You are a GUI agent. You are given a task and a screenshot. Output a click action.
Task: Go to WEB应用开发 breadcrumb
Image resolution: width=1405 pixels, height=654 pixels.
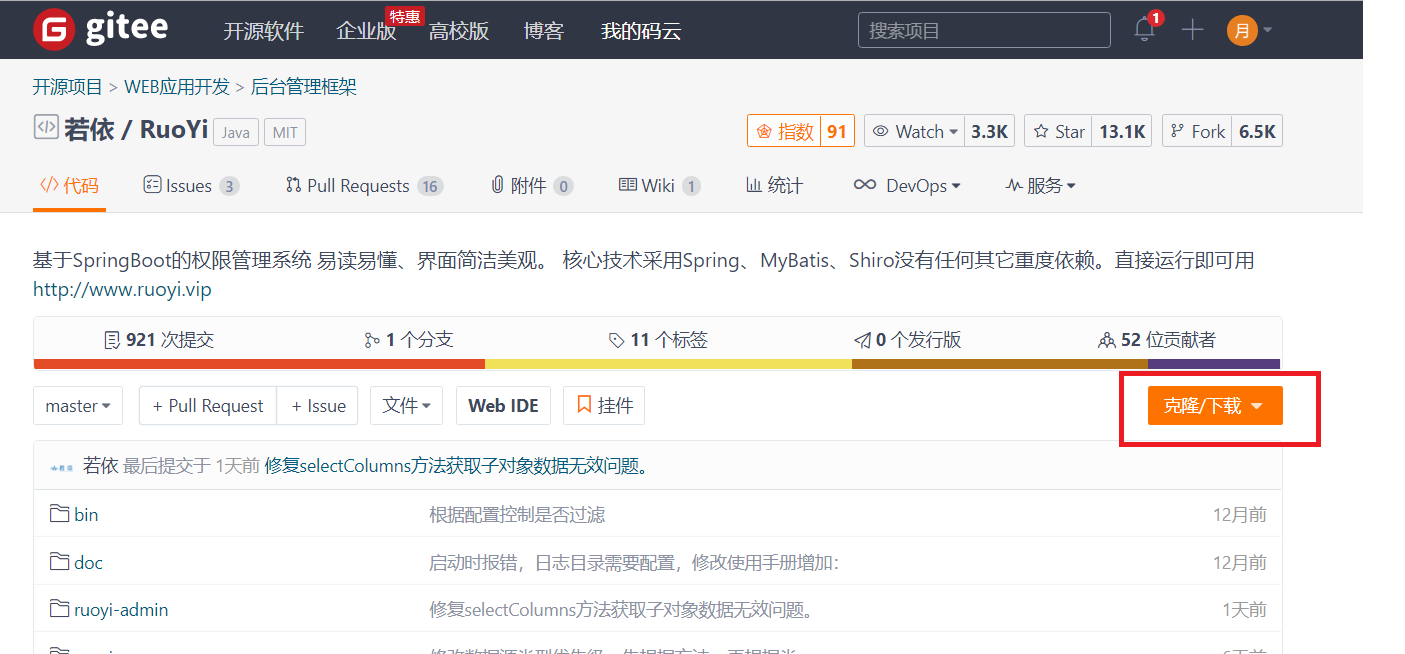pos(177,87)
